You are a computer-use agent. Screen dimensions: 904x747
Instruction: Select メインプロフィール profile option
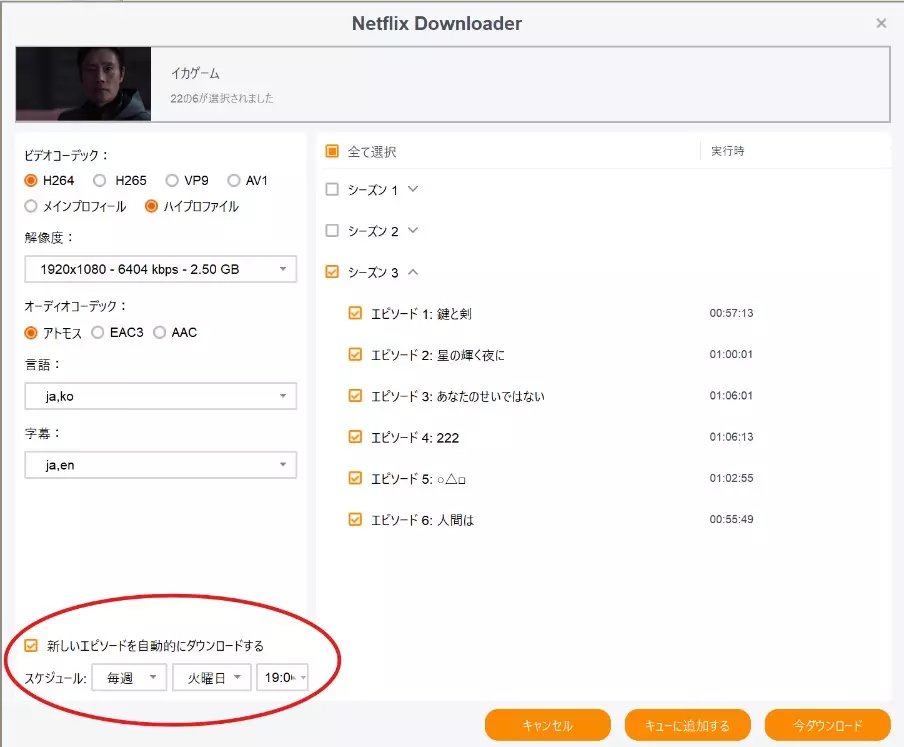(x=31, y=206)
